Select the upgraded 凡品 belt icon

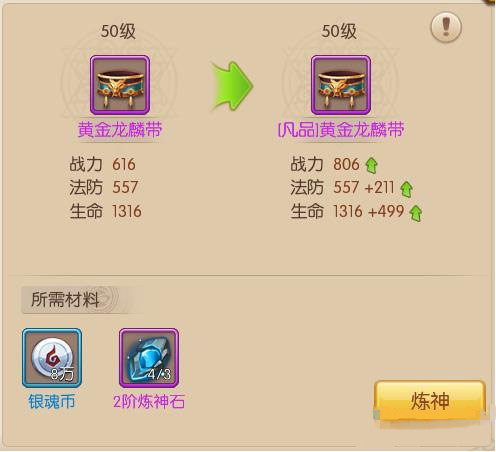click(341, 85)
